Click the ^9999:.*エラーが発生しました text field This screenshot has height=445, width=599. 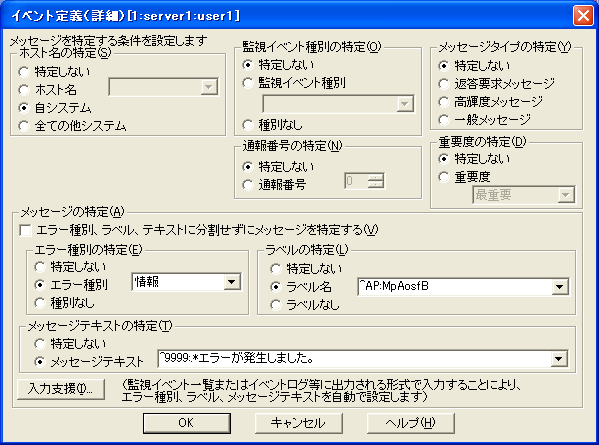coord(354,359)
